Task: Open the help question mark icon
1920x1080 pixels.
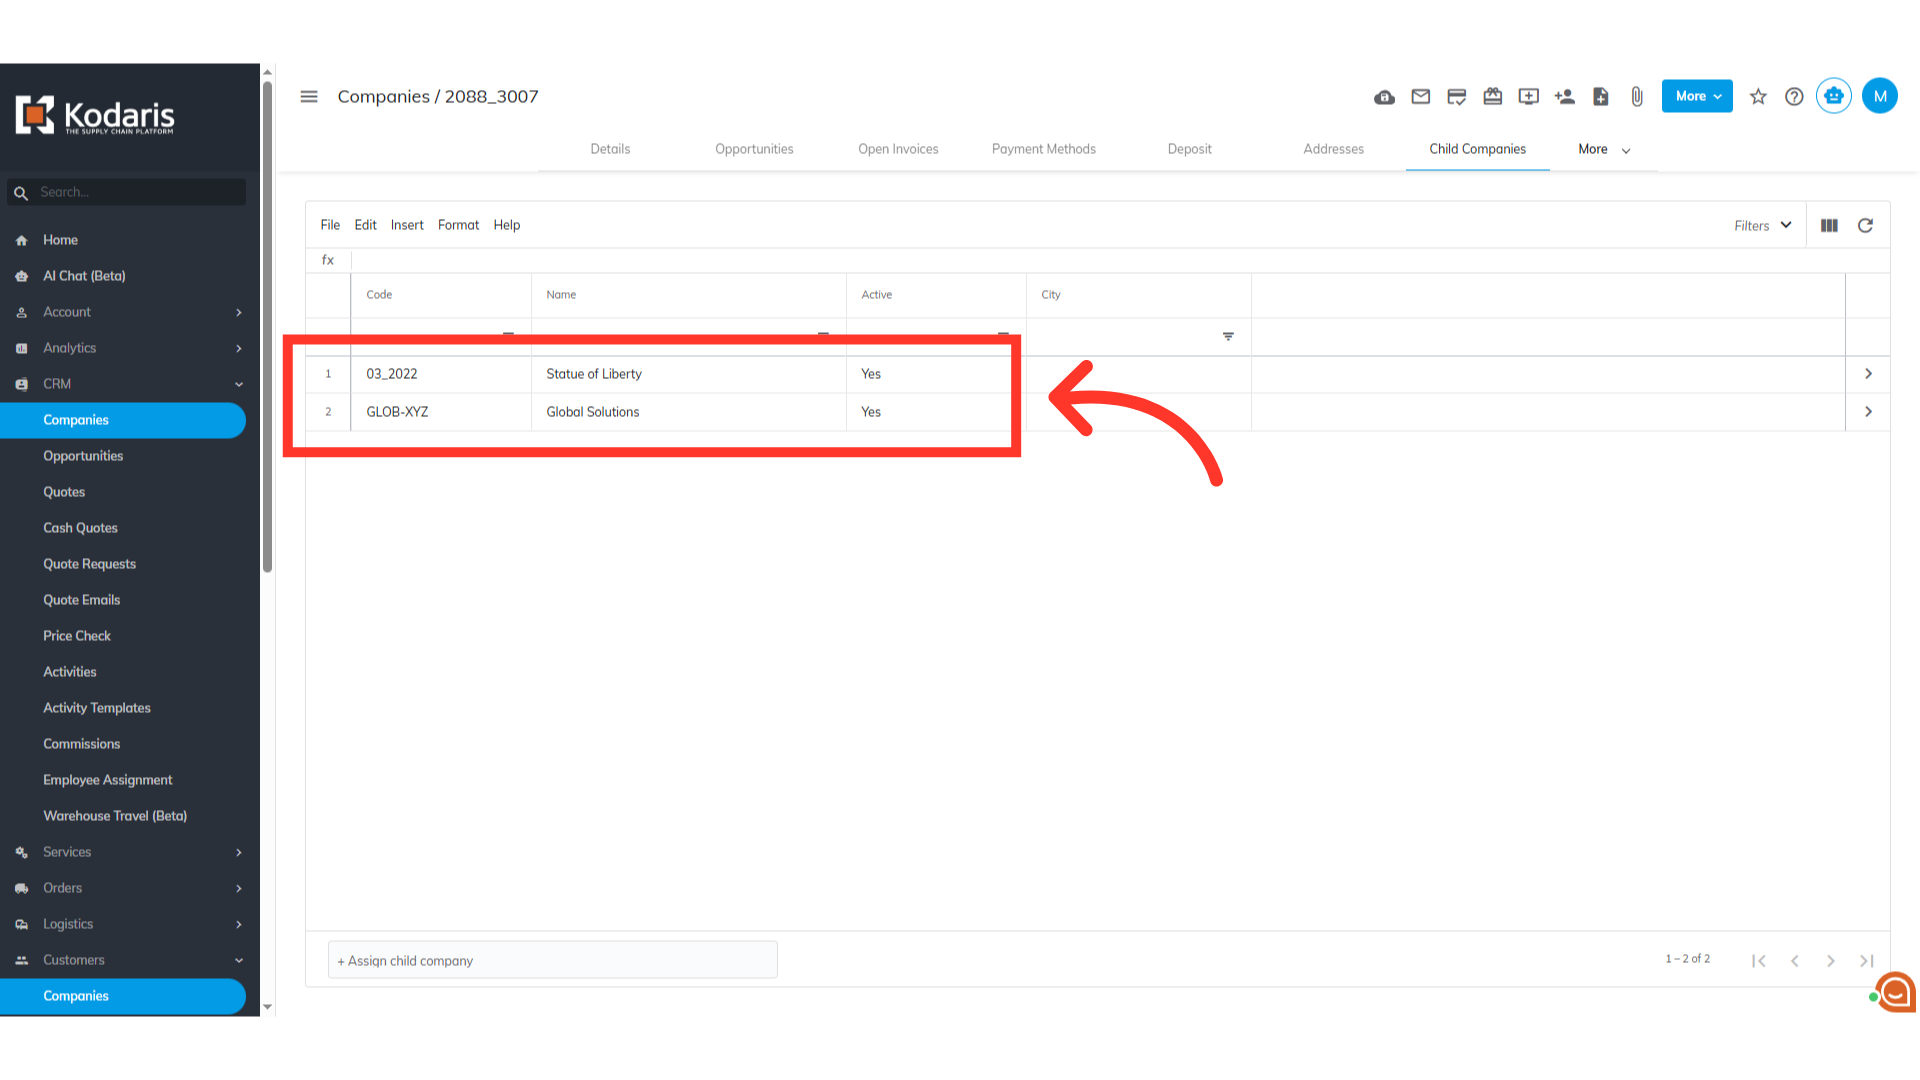Action: (1794, 97)
